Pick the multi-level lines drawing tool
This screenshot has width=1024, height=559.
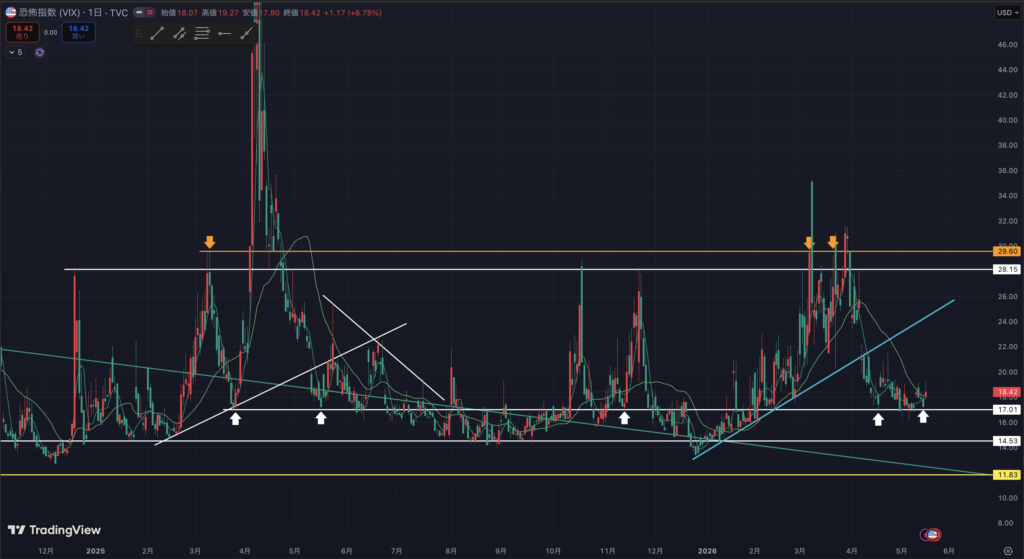tap(202, 33)
